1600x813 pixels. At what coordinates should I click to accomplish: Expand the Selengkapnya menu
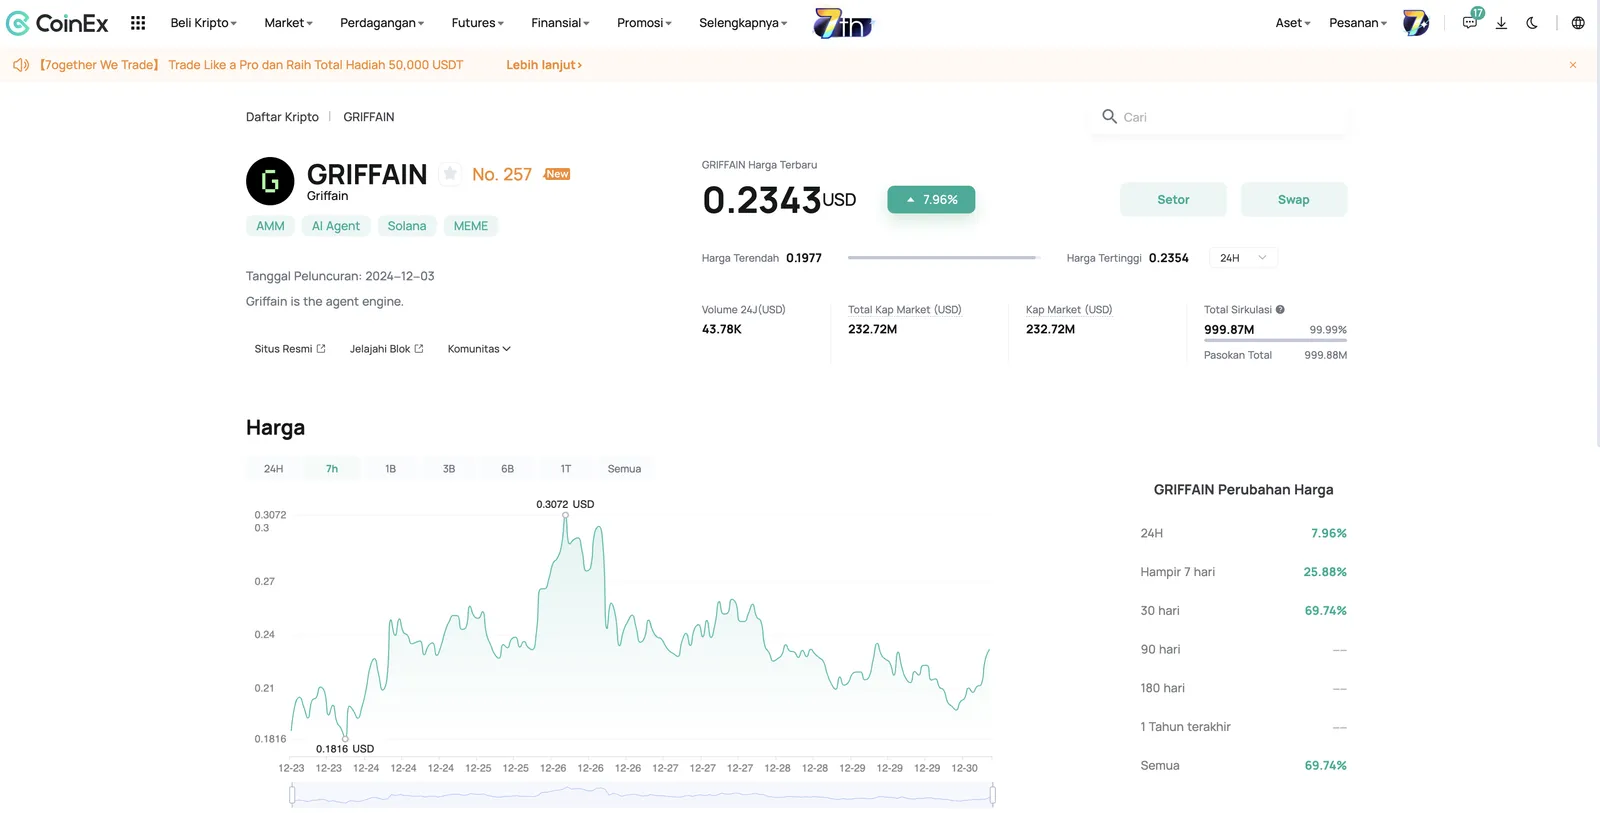click(743, 23)
